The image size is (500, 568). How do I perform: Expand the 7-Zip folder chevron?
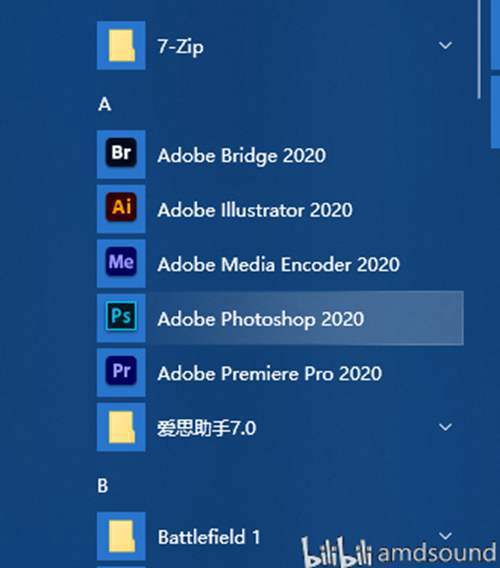(445, 45)
